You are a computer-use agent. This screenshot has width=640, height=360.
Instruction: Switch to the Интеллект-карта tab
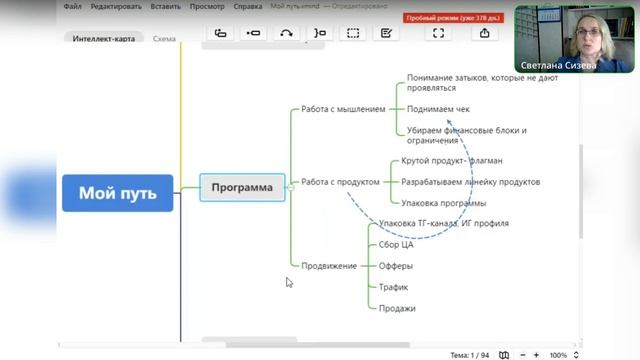click(x=104, y=38)
